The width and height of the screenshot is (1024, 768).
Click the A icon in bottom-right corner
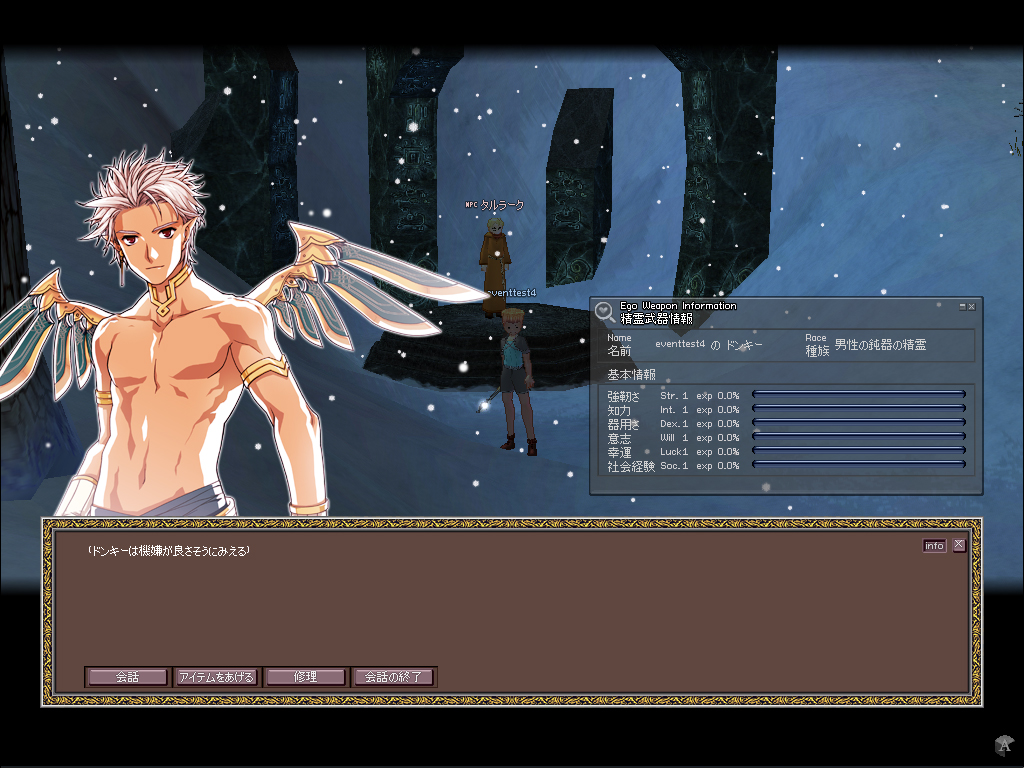1004,745
